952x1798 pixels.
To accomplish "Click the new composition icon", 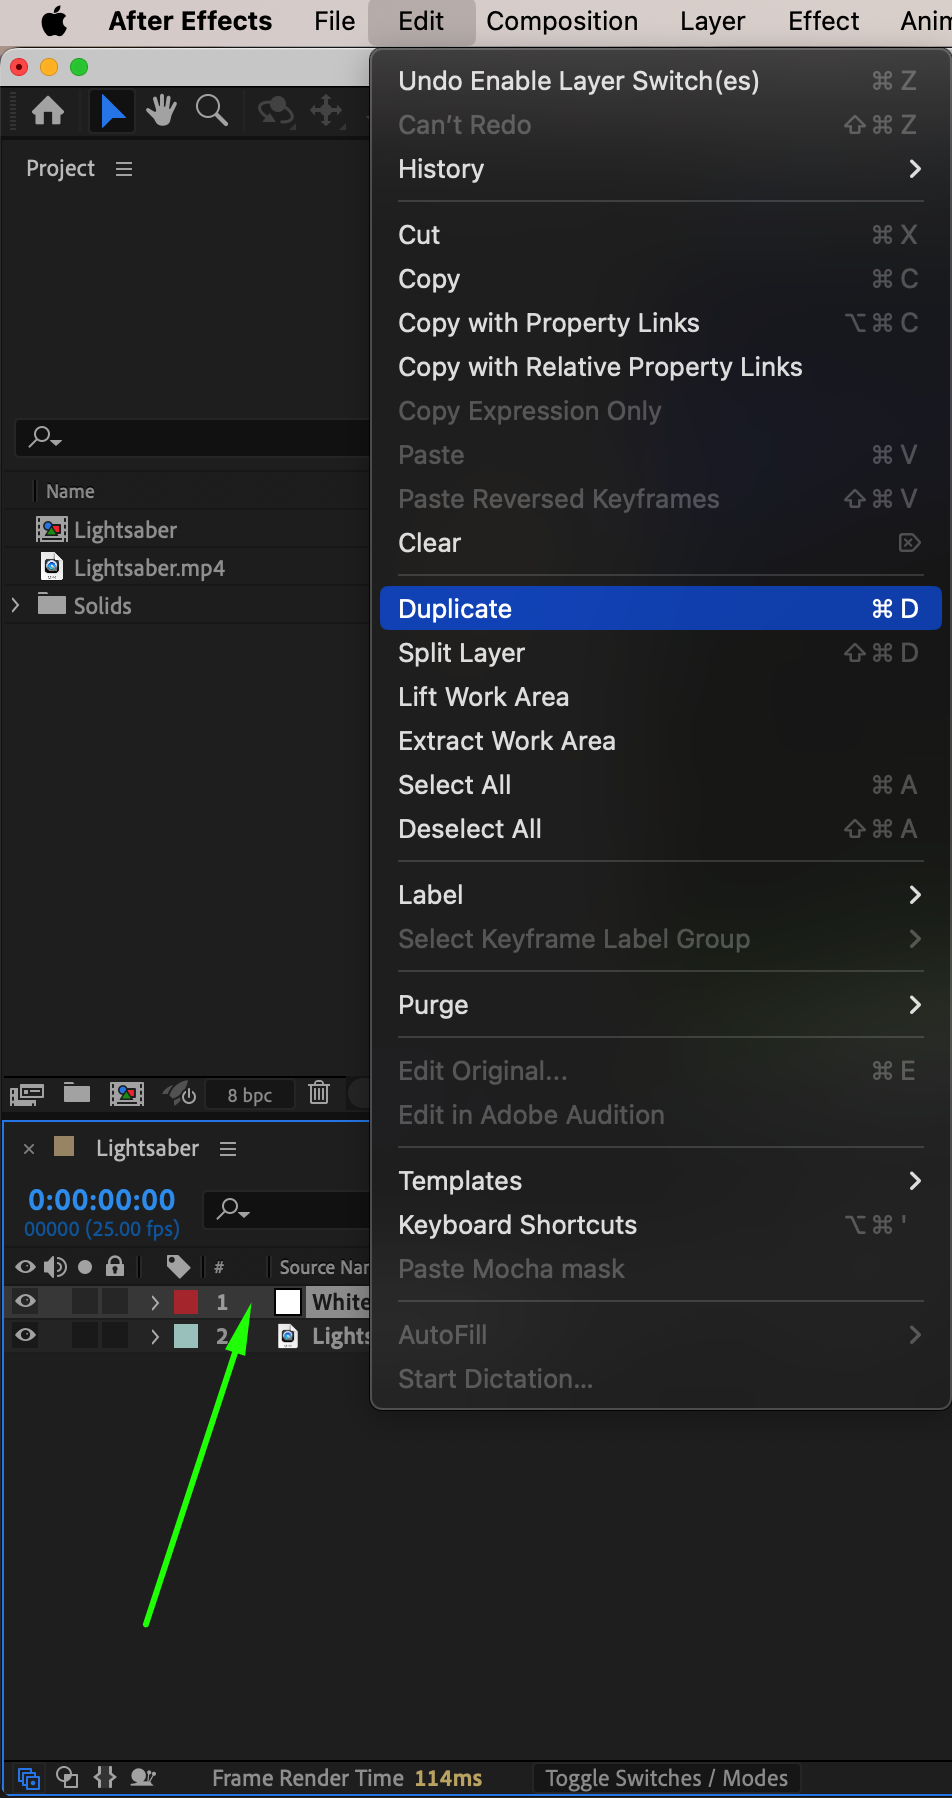I will click(127, 1093).
